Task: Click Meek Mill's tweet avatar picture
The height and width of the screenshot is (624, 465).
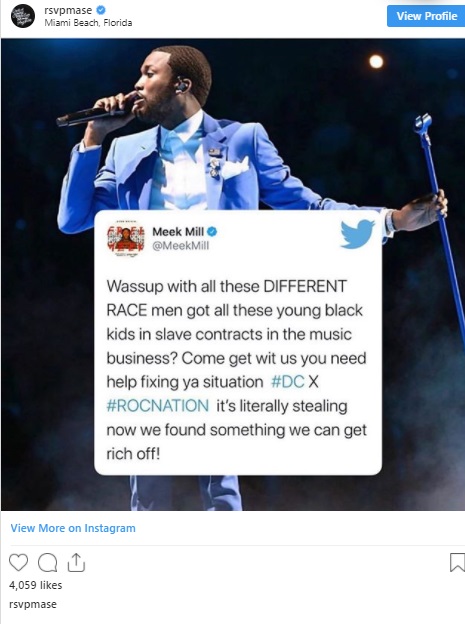Action: pos(126,239)
